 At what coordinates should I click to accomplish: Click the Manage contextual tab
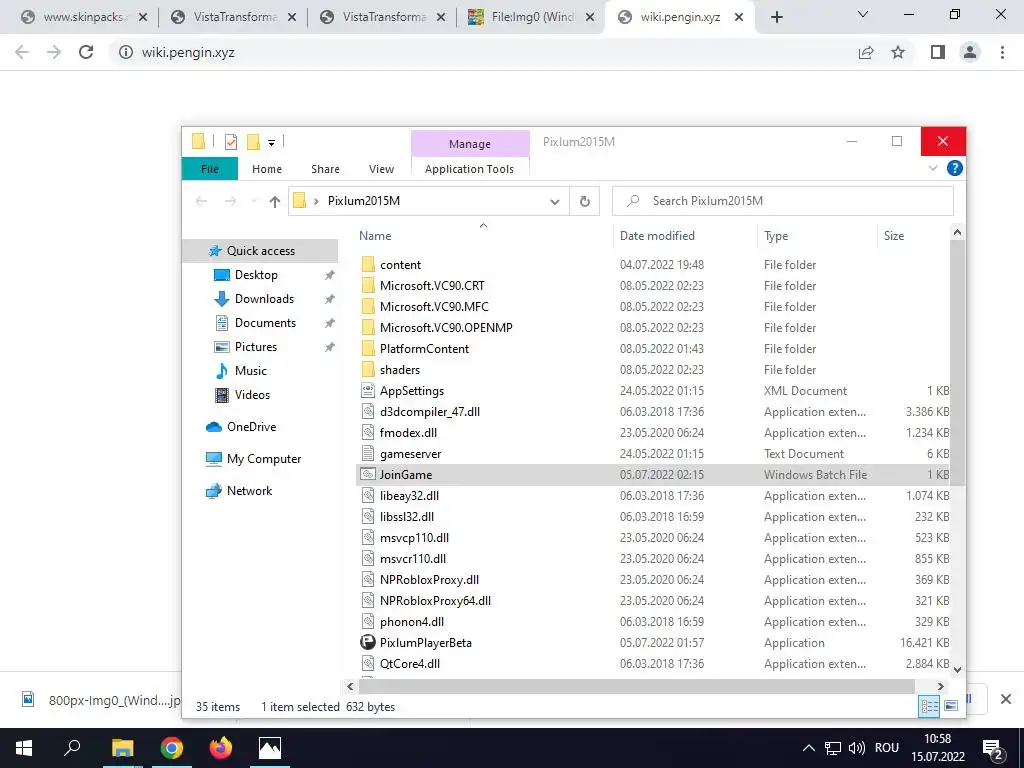[470, 144]
